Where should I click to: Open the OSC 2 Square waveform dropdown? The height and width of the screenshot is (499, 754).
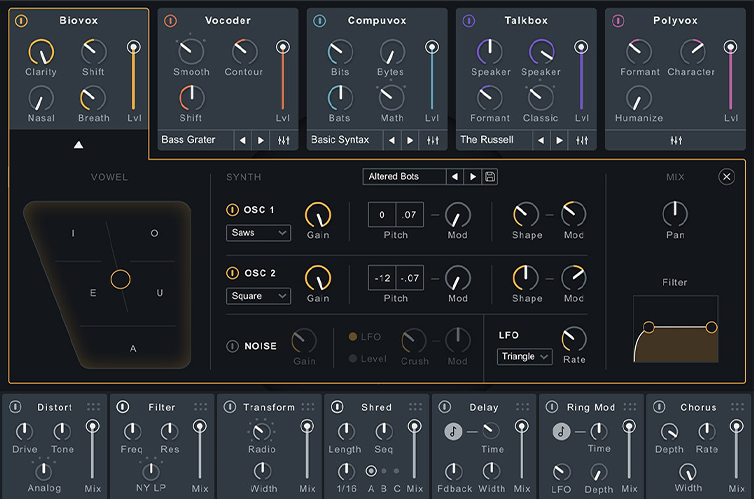[258, 296]
